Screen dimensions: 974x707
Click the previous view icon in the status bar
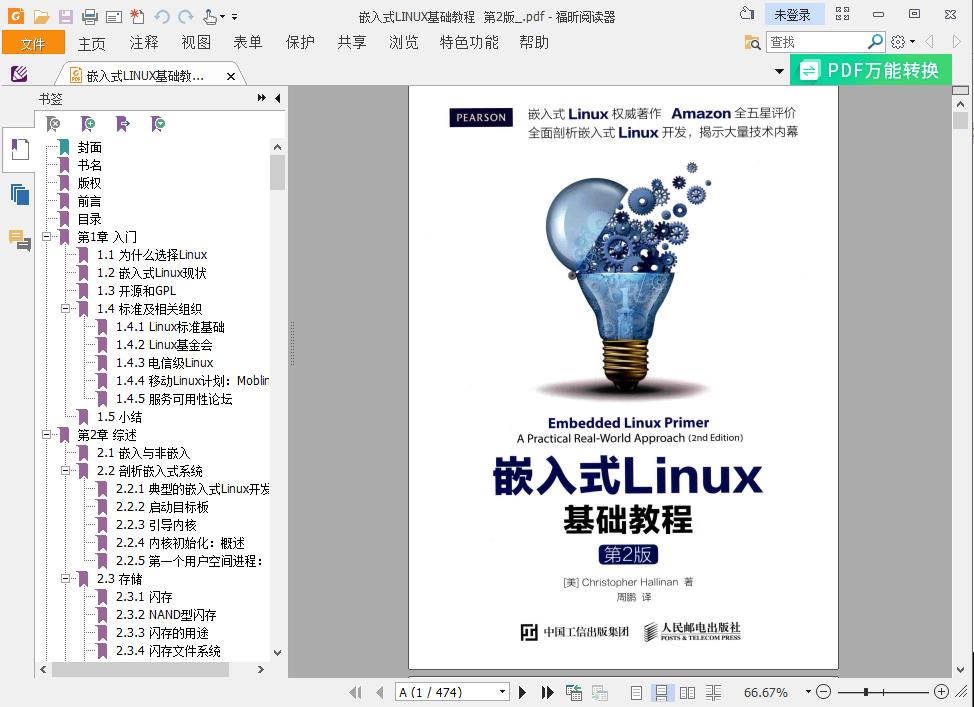[x=573, y=692]
